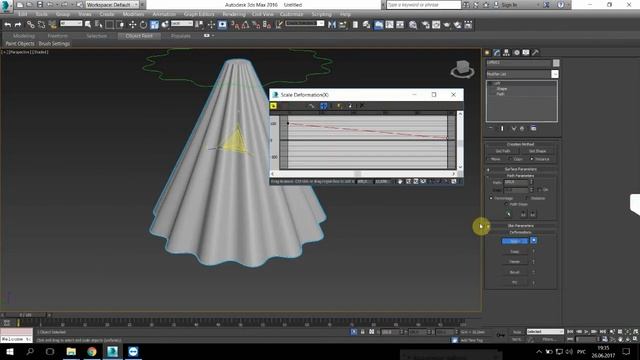640x360 pixels.
Task: Click the highlighted Select and Scale tool
Action: click(x=154, y=25)
